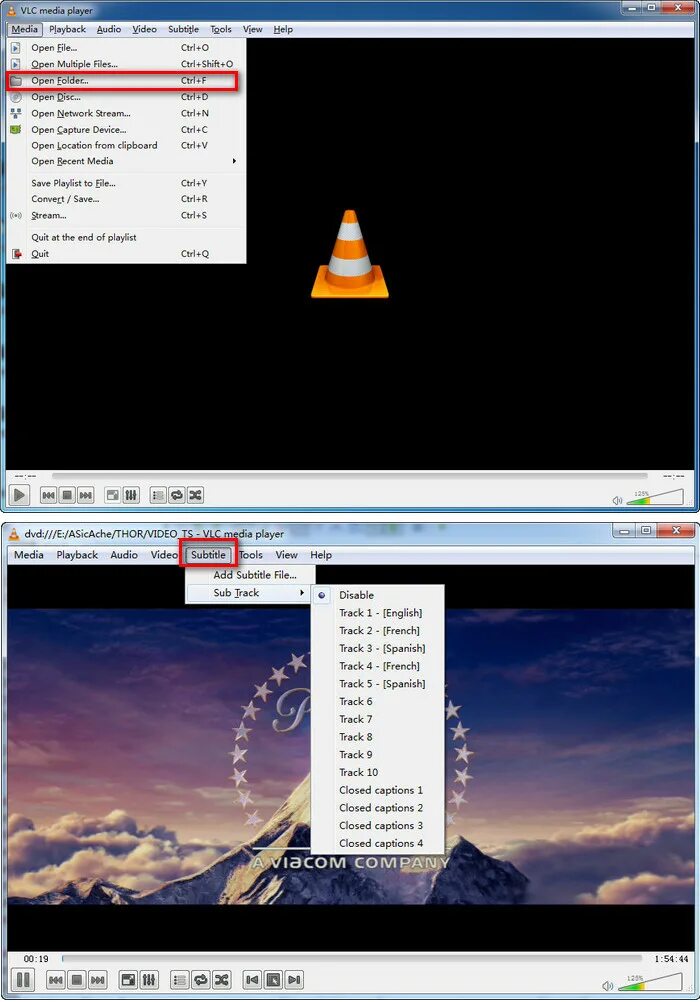Click VLC cone icon in the DVD window title bar

pyautogui.click(x=14, y=534)
